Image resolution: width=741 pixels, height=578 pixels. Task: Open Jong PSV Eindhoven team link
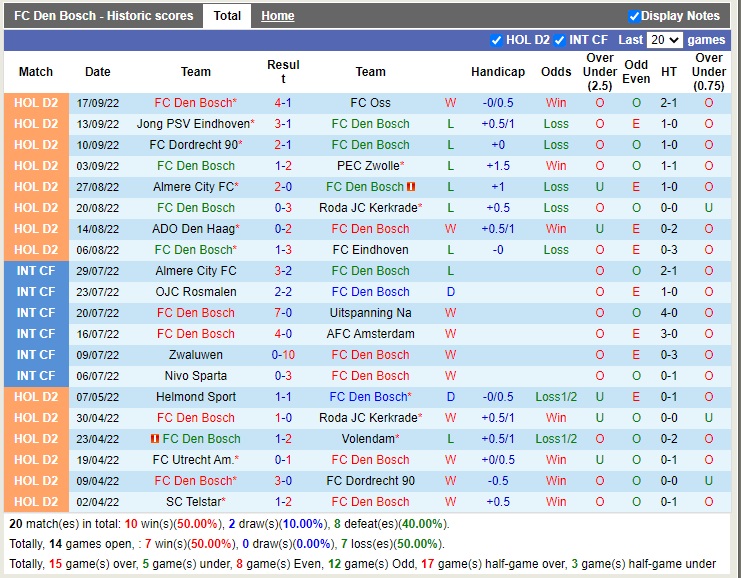(x=195, y=124)
